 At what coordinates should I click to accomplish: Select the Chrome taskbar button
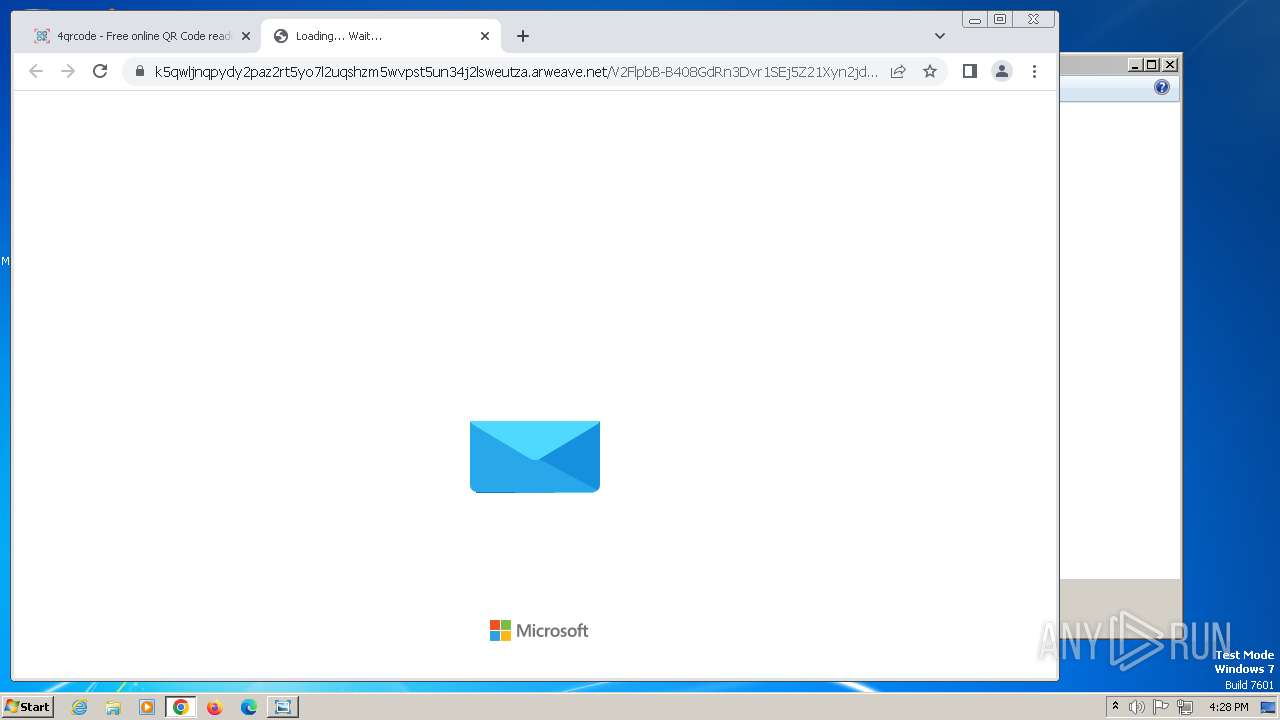tap(181, 707)
